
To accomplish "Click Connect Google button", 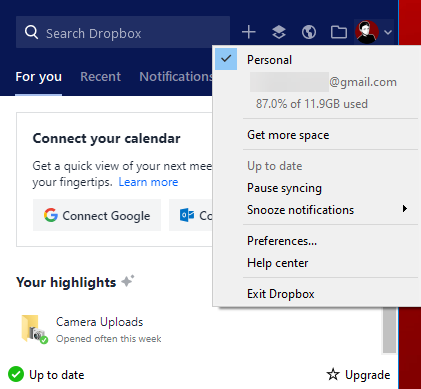I will (97, 215).
